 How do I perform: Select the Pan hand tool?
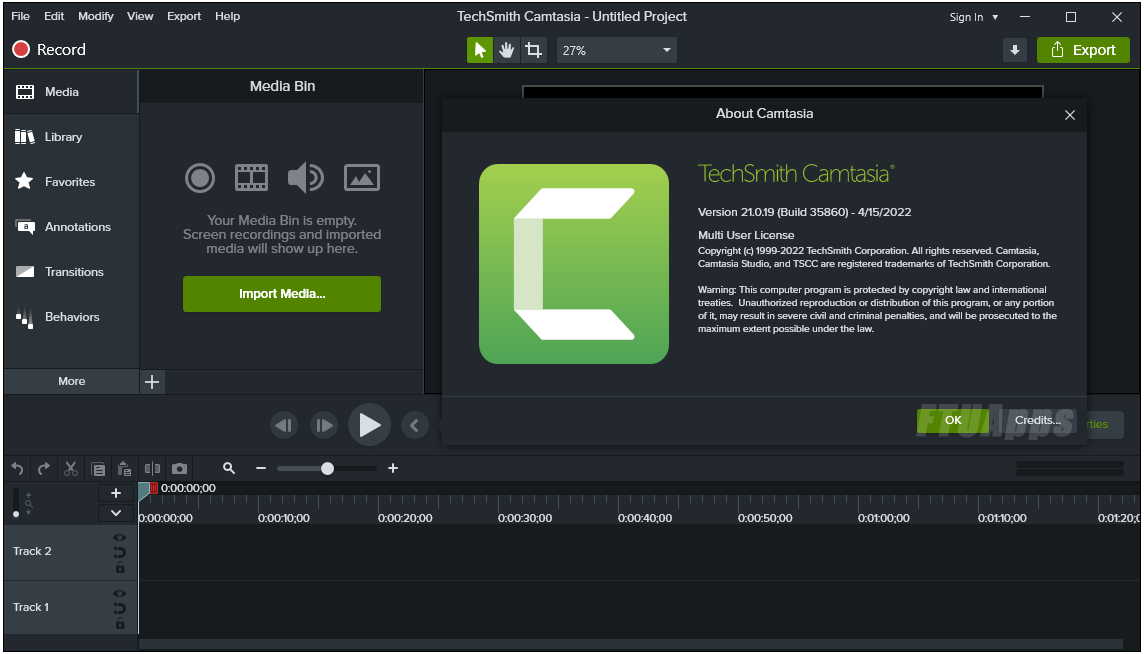[x=506, y=50]
